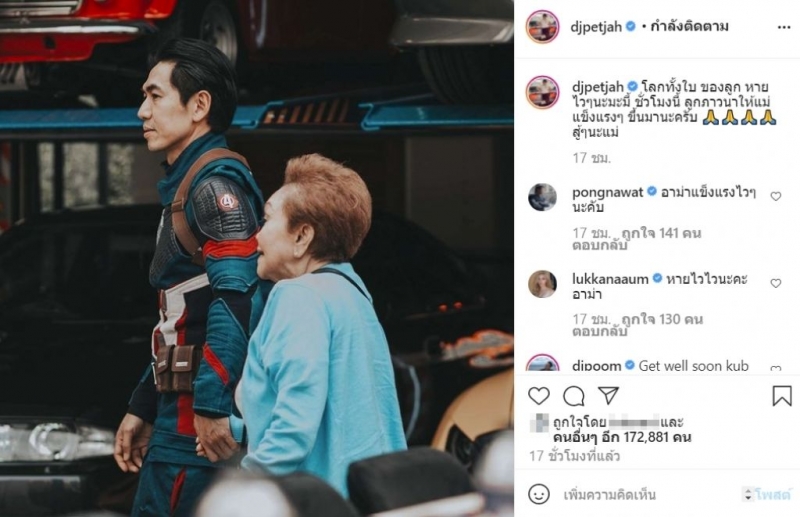Open lukkanaaum's avatar picture
This screenshot has width=800, height=517.
(542, 284)
